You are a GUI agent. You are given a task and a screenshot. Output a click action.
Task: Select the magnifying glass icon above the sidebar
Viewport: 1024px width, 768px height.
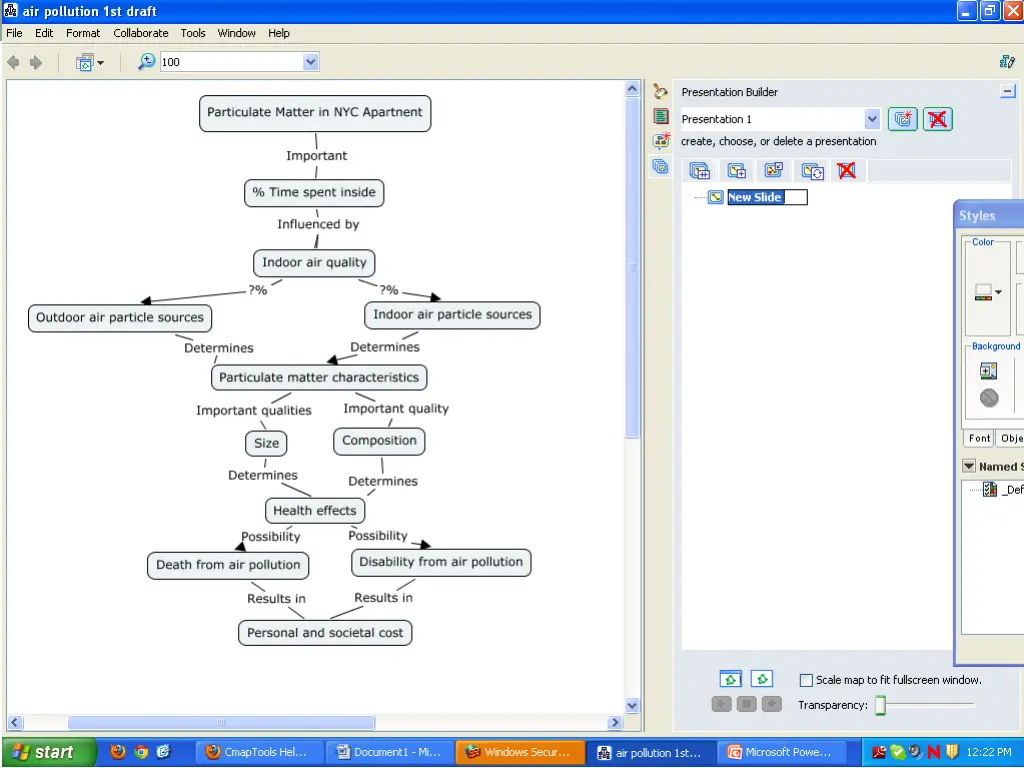point(660,91)
